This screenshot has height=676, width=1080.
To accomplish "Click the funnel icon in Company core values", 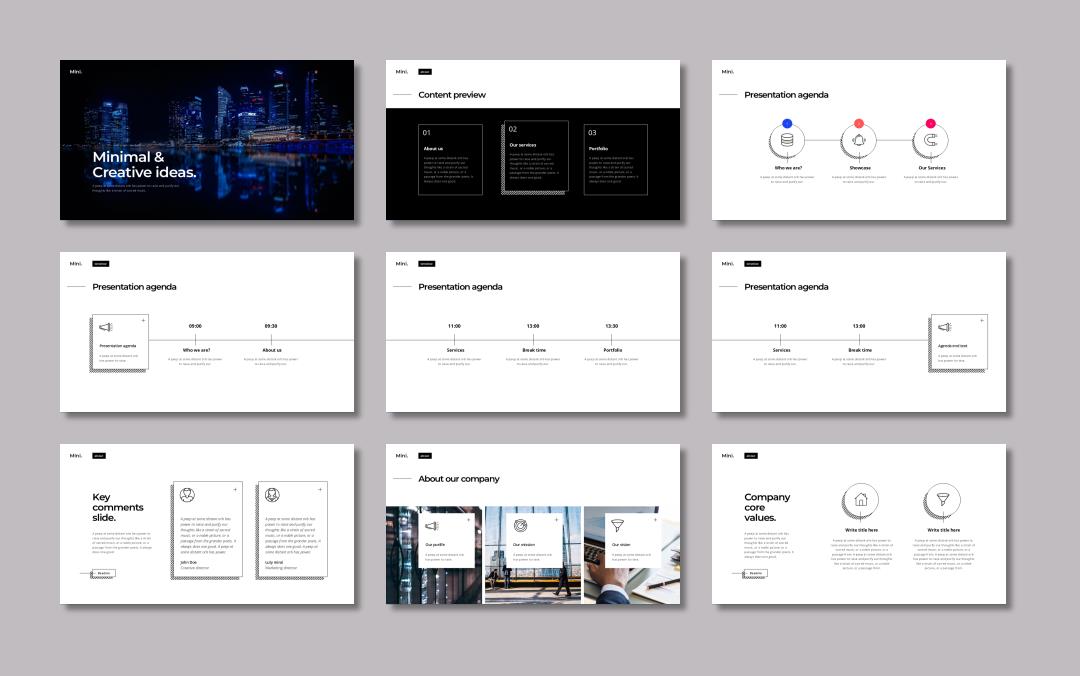I will (942, 500).
